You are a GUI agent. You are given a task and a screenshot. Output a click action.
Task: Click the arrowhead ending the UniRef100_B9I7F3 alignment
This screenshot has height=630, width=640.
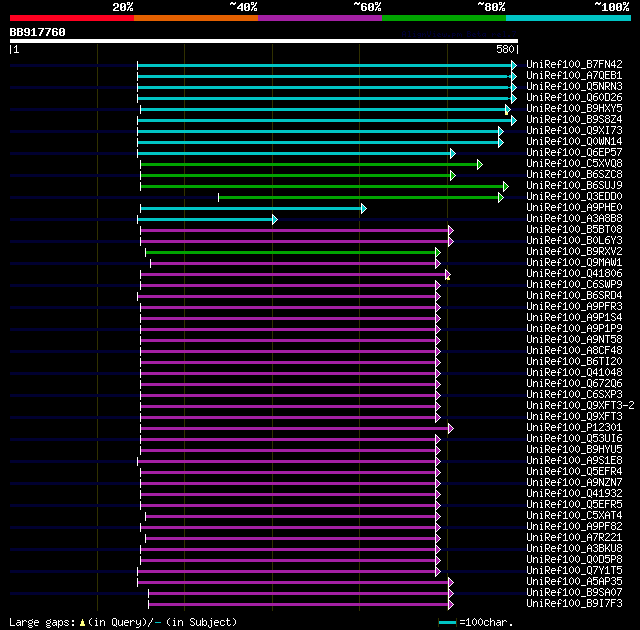[451, 604]
